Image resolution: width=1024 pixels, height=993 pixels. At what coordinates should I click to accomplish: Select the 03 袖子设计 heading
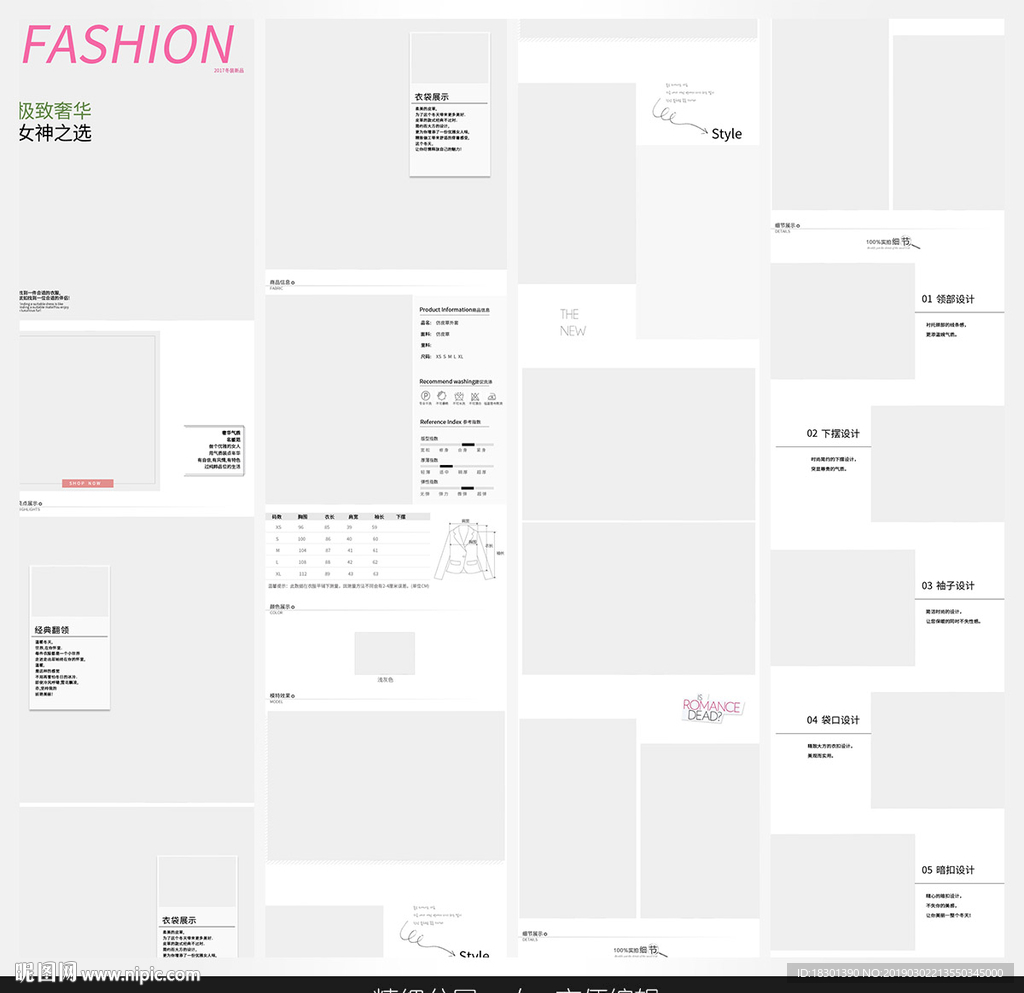coord(947,586)
